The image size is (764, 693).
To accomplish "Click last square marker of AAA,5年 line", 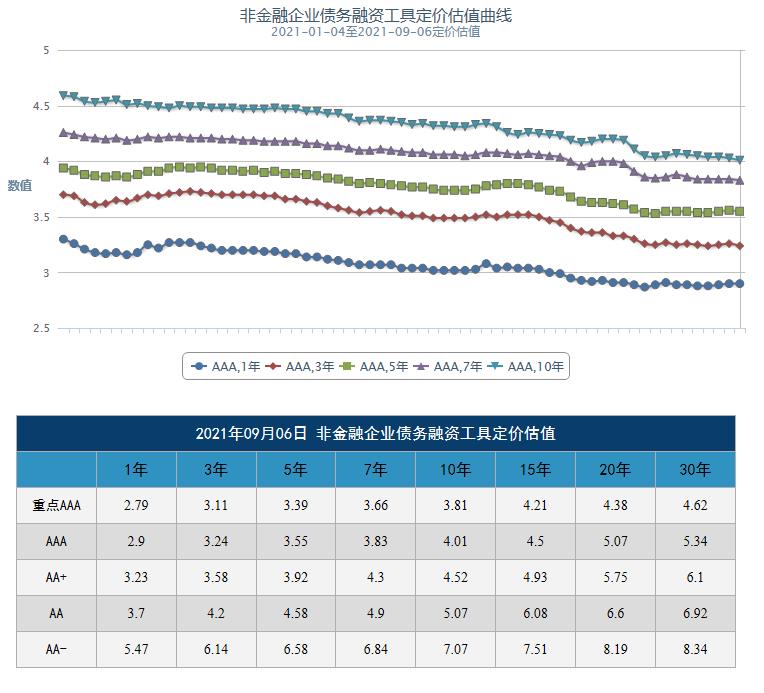I will point(739,211).
